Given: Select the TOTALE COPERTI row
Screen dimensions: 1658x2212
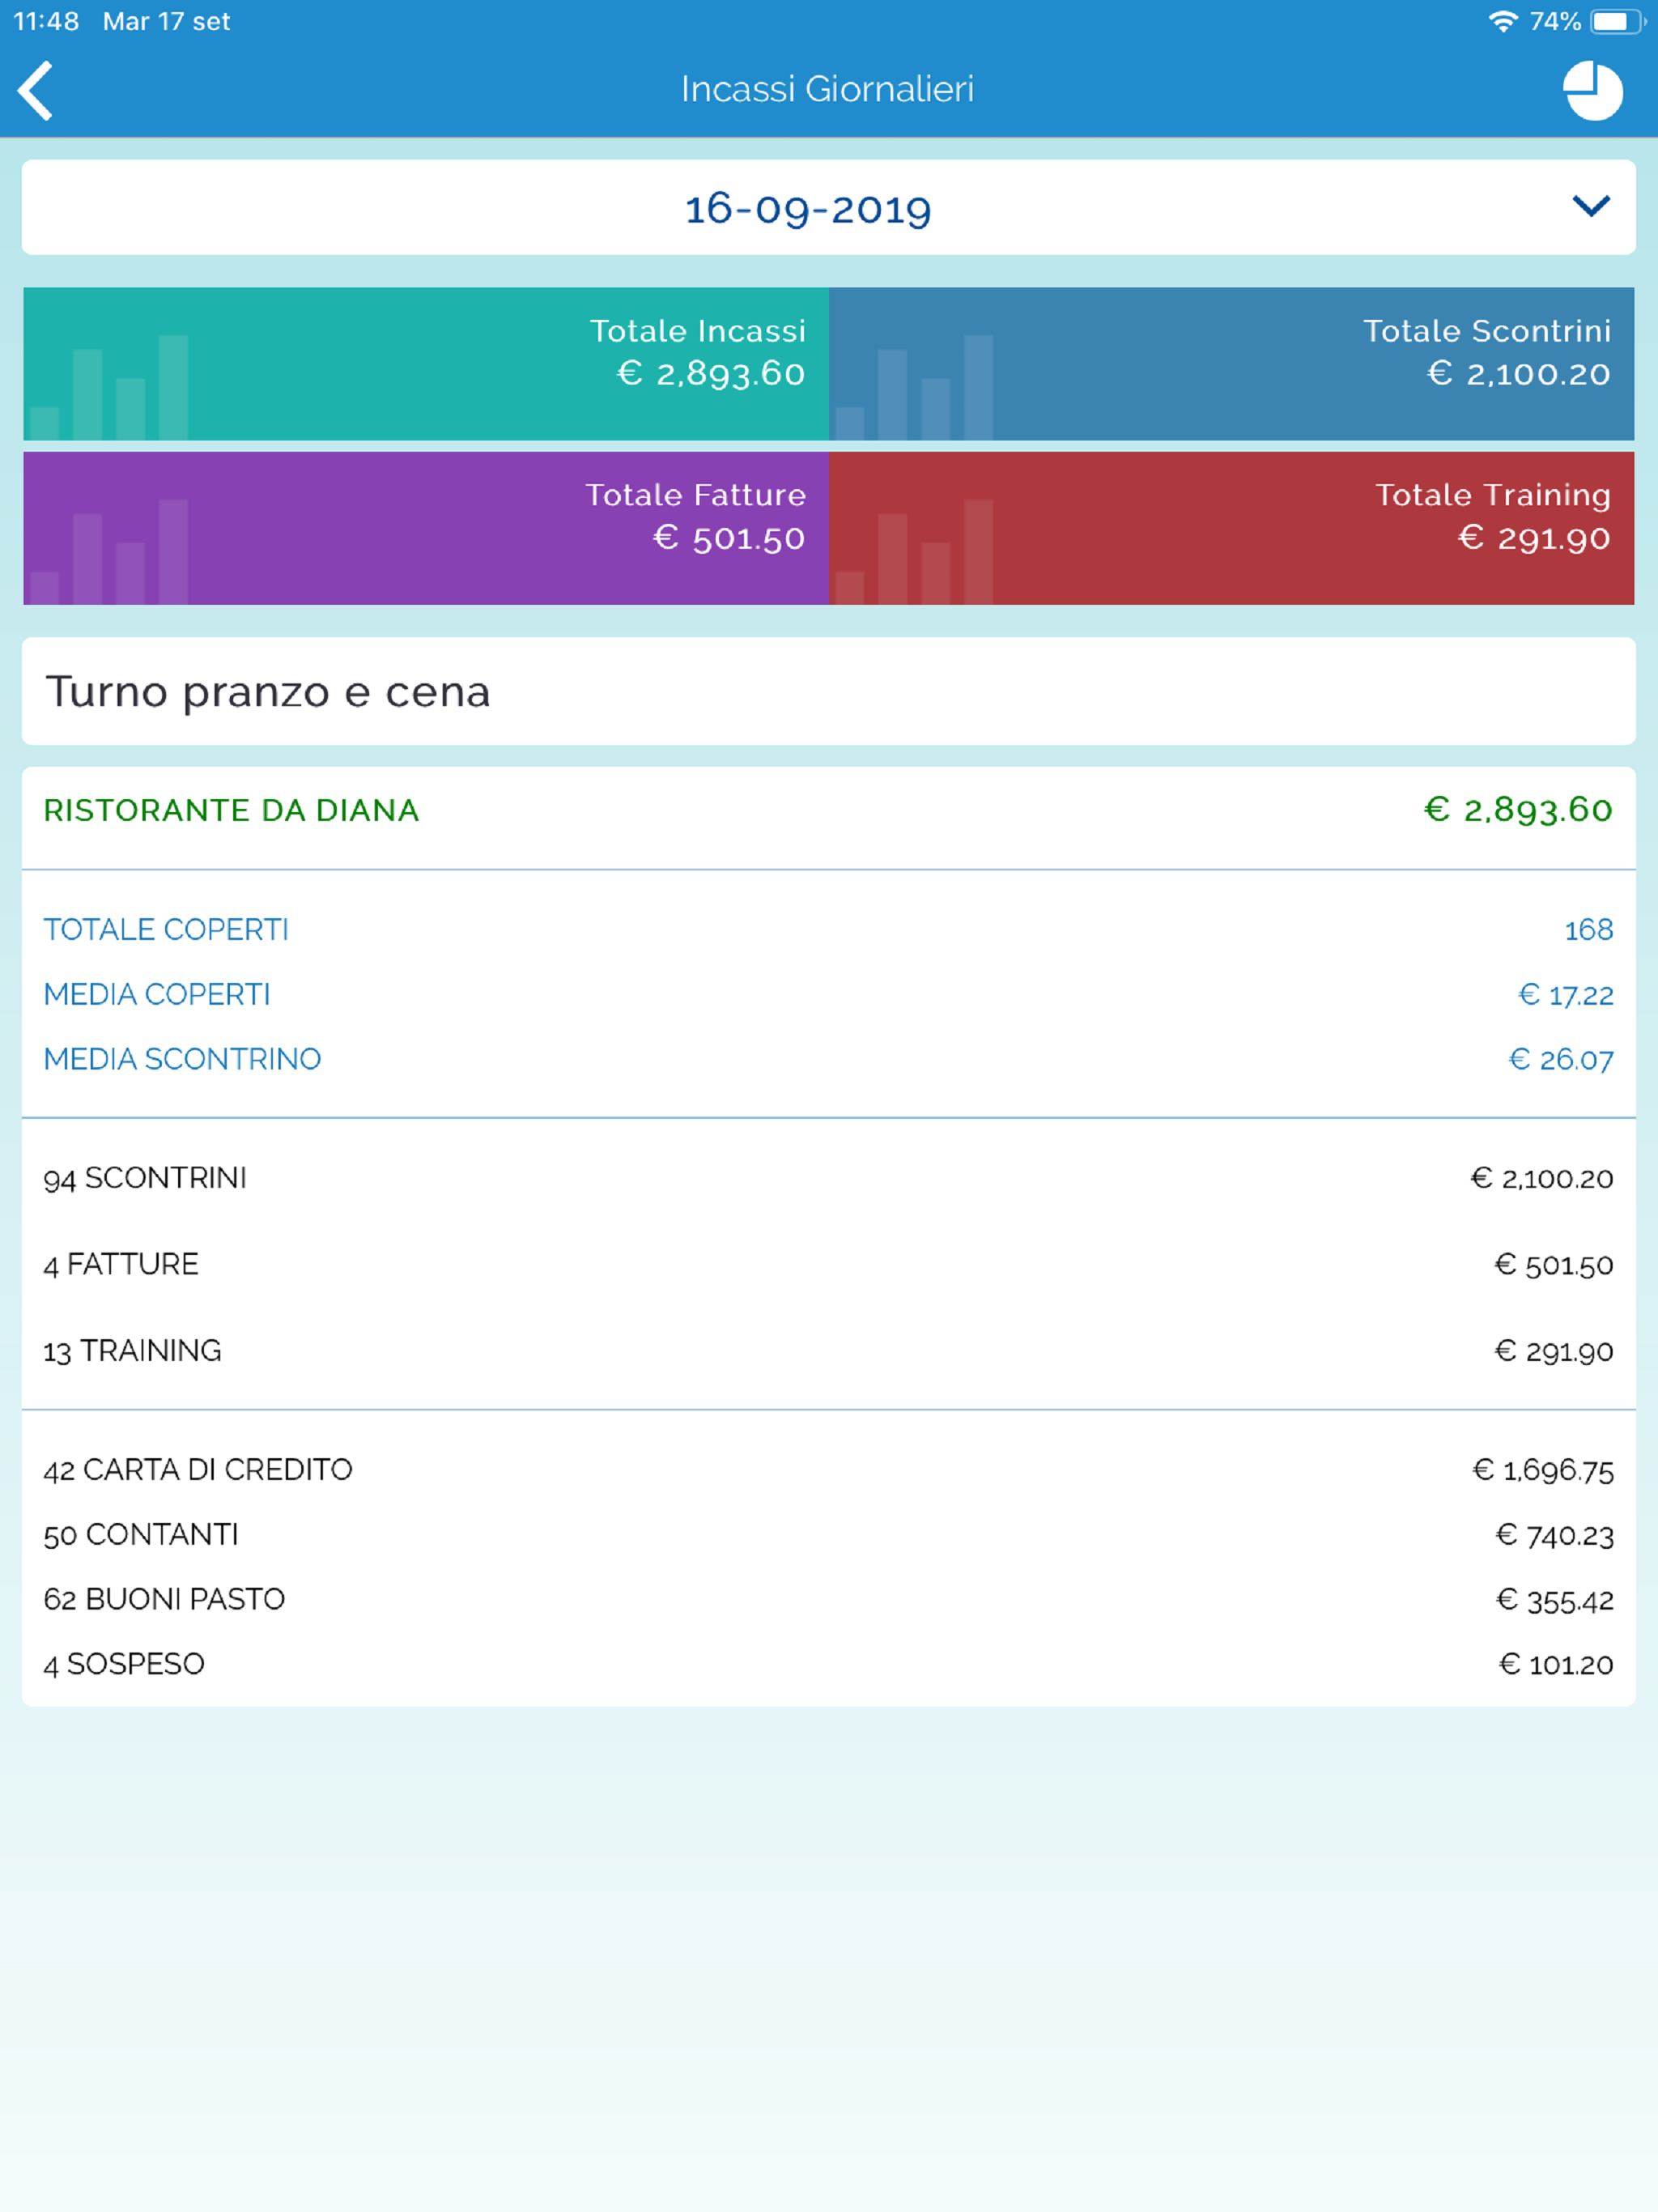Looking at the screenshot, I should pos(829,930).
